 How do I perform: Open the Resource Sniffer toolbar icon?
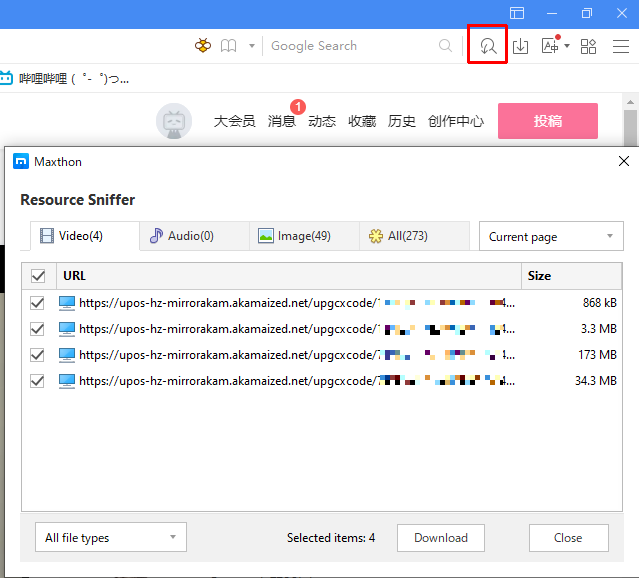[488, 46]
